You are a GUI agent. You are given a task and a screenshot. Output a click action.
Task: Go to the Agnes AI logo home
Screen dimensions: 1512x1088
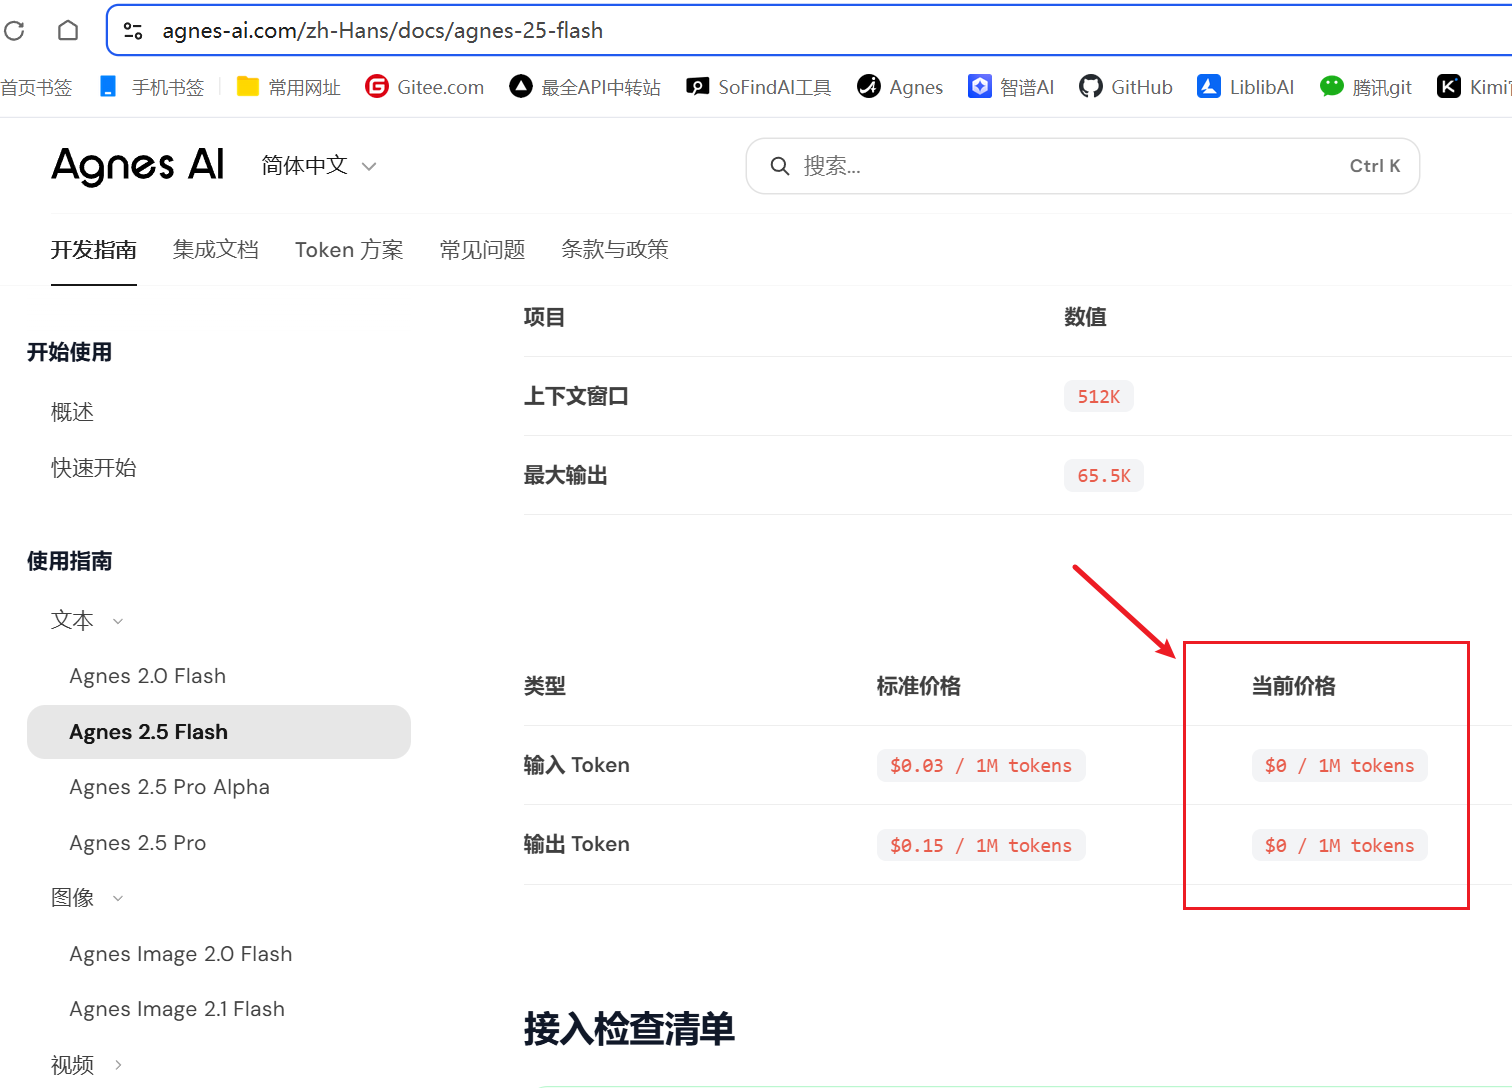[x=138, y=166]
